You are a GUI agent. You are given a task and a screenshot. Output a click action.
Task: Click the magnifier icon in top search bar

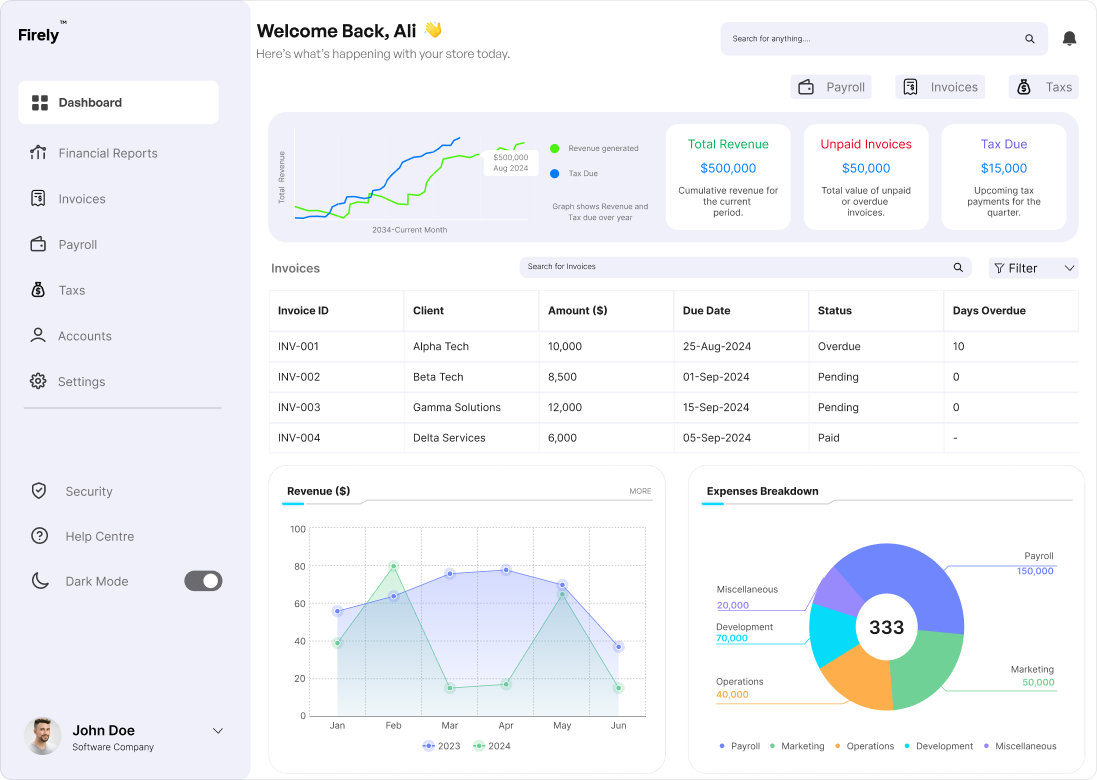coord(1029,39)
